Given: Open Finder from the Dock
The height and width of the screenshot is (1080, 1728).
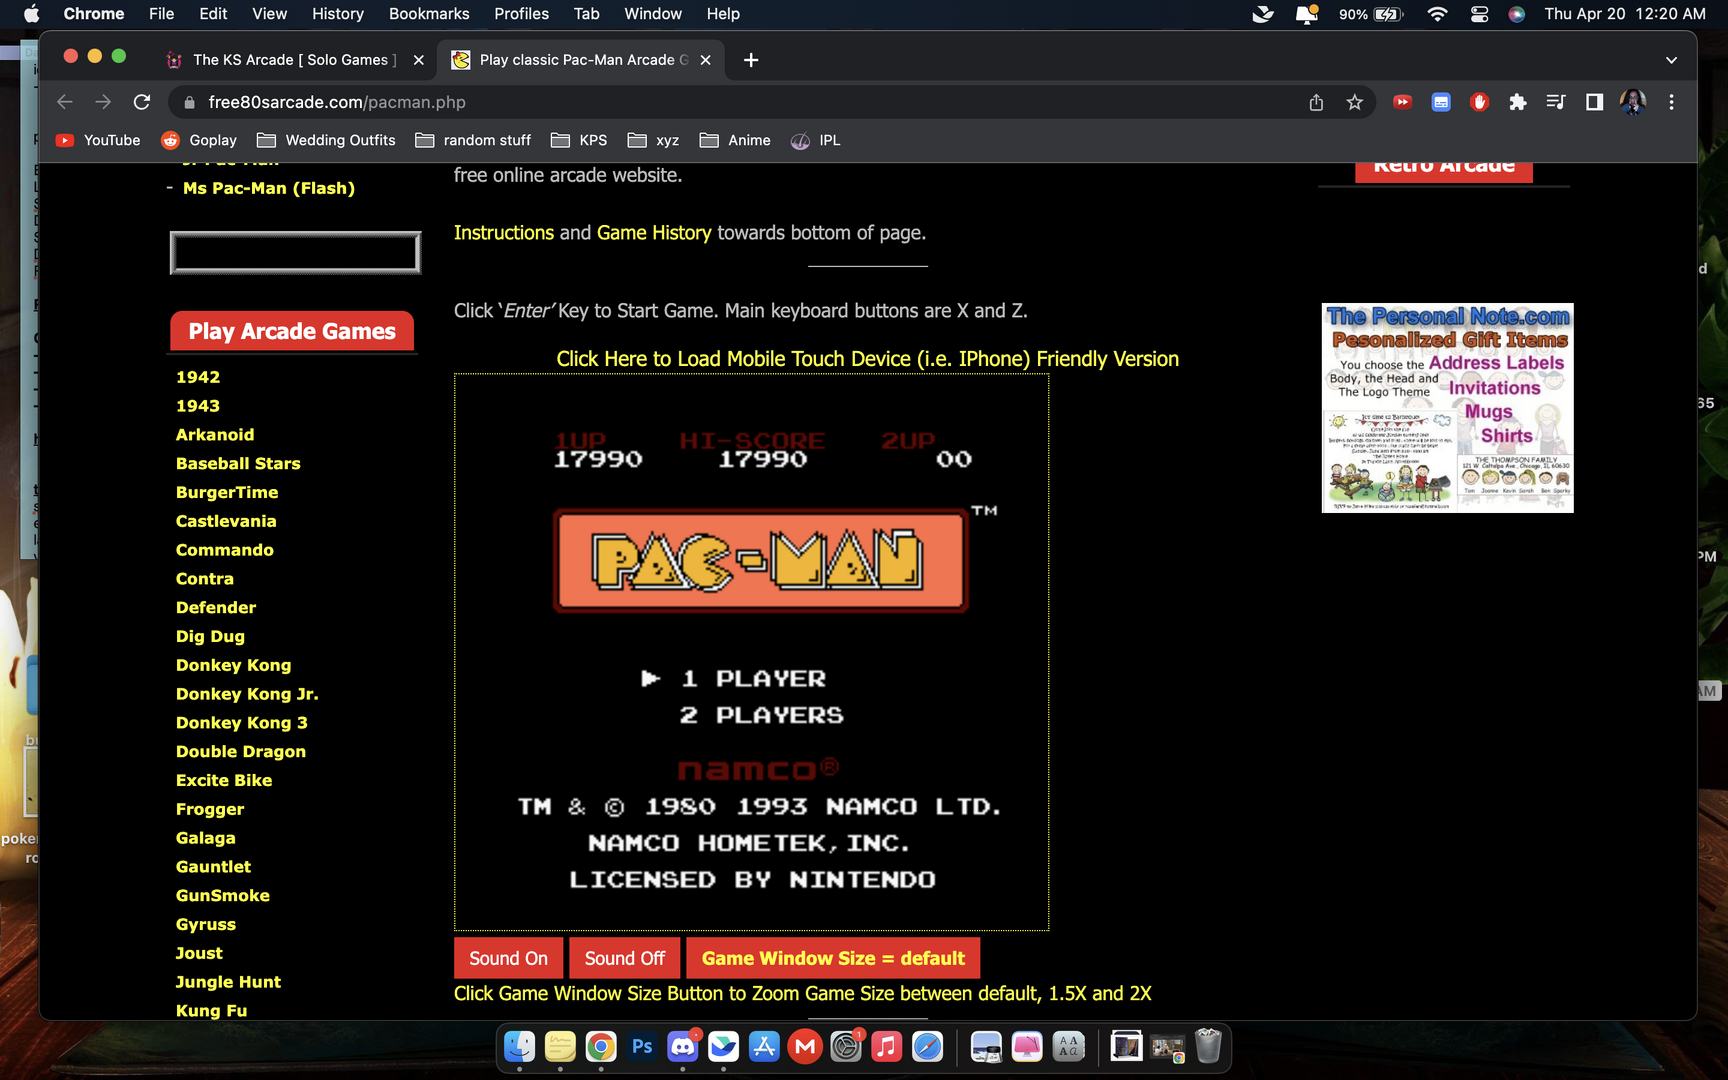Looking at the screenshot, I should click(519, 1047).
